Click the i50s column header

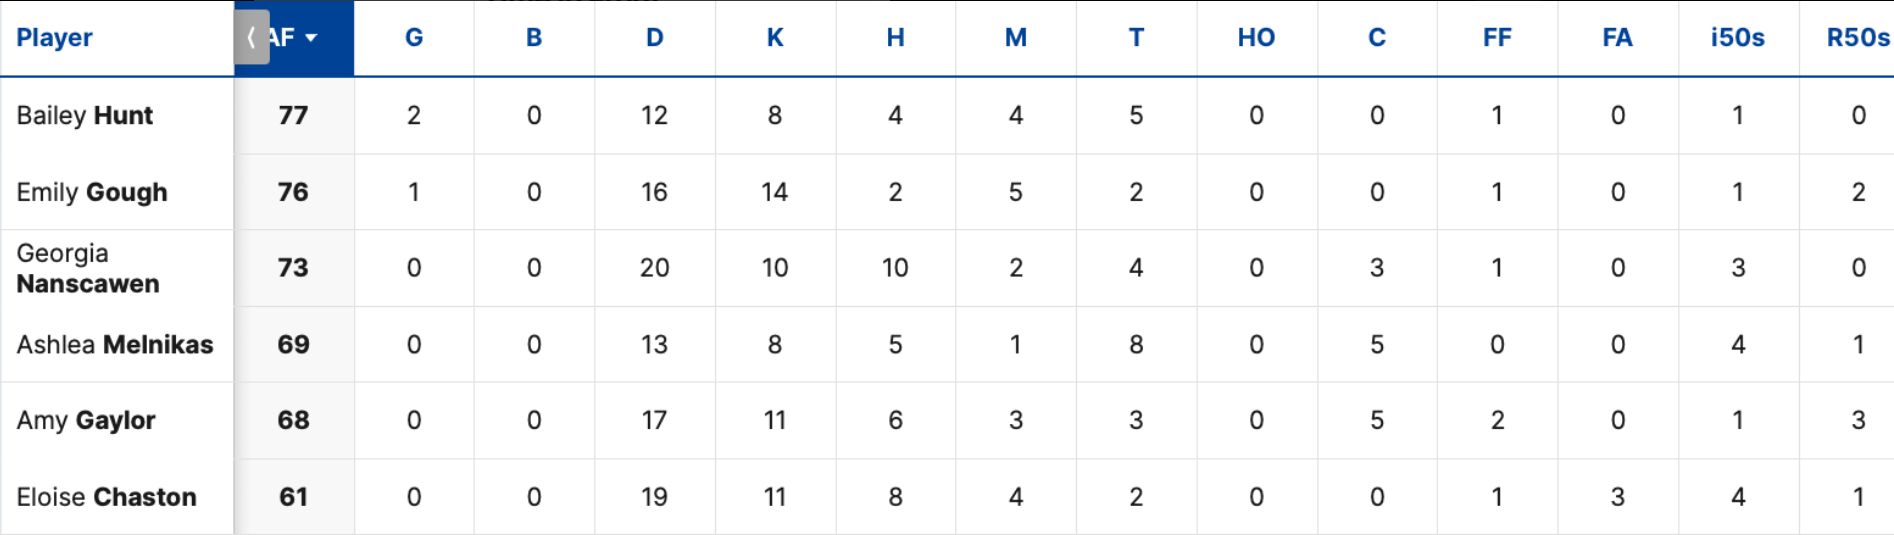[x=1738, y=38]
